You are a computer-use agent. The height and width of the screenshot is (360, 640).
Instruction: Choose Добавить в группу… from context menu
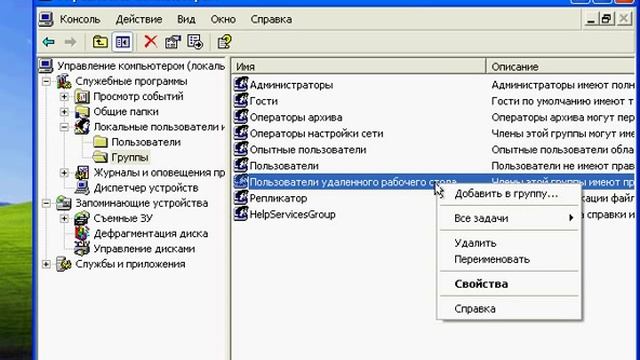click(x=509, y=194)
